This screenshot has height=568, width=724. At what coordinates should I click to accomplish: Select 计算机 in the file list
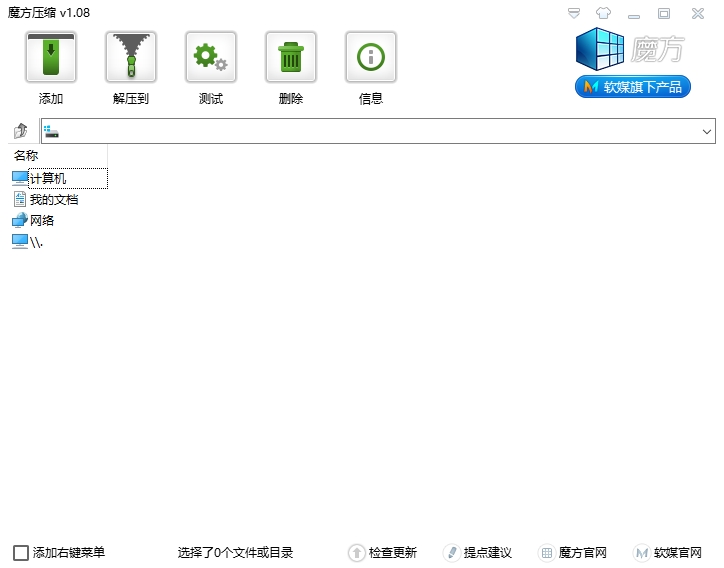click(47, 178)
